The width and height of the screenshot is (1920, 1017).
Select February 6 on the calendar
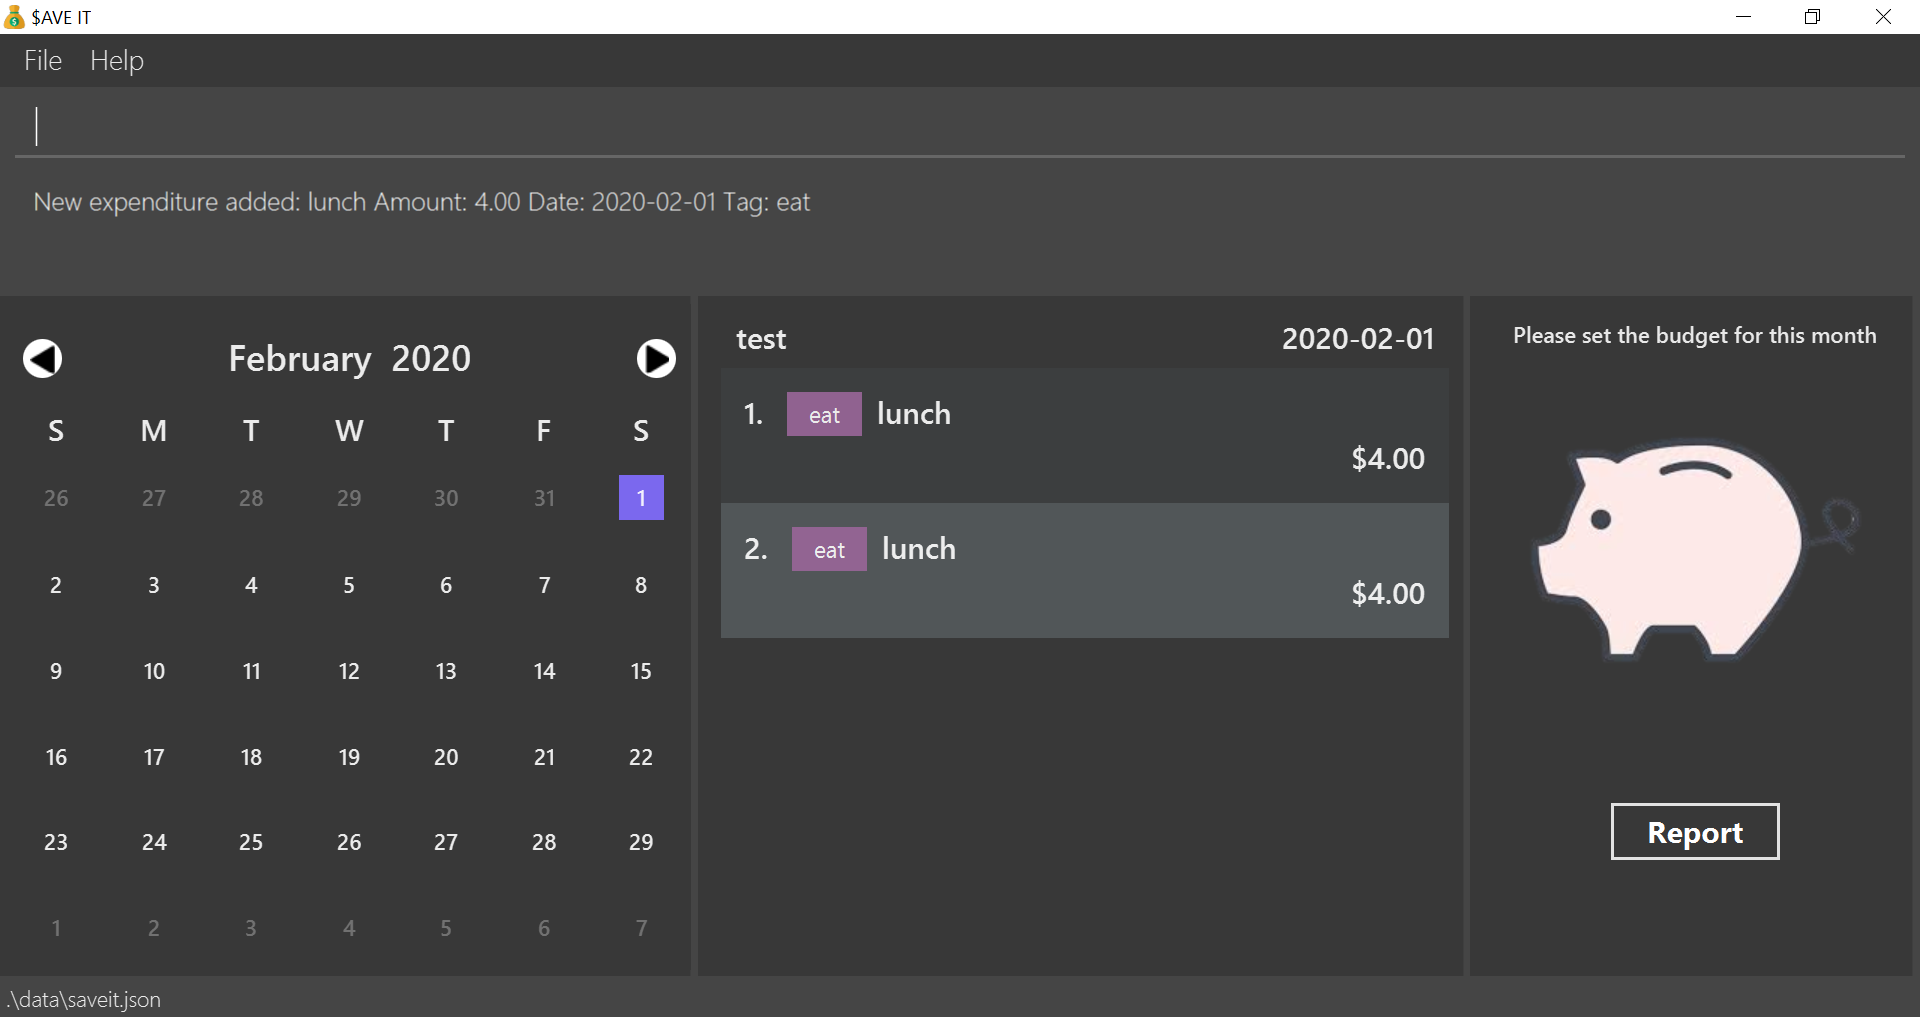pos(446,585)
